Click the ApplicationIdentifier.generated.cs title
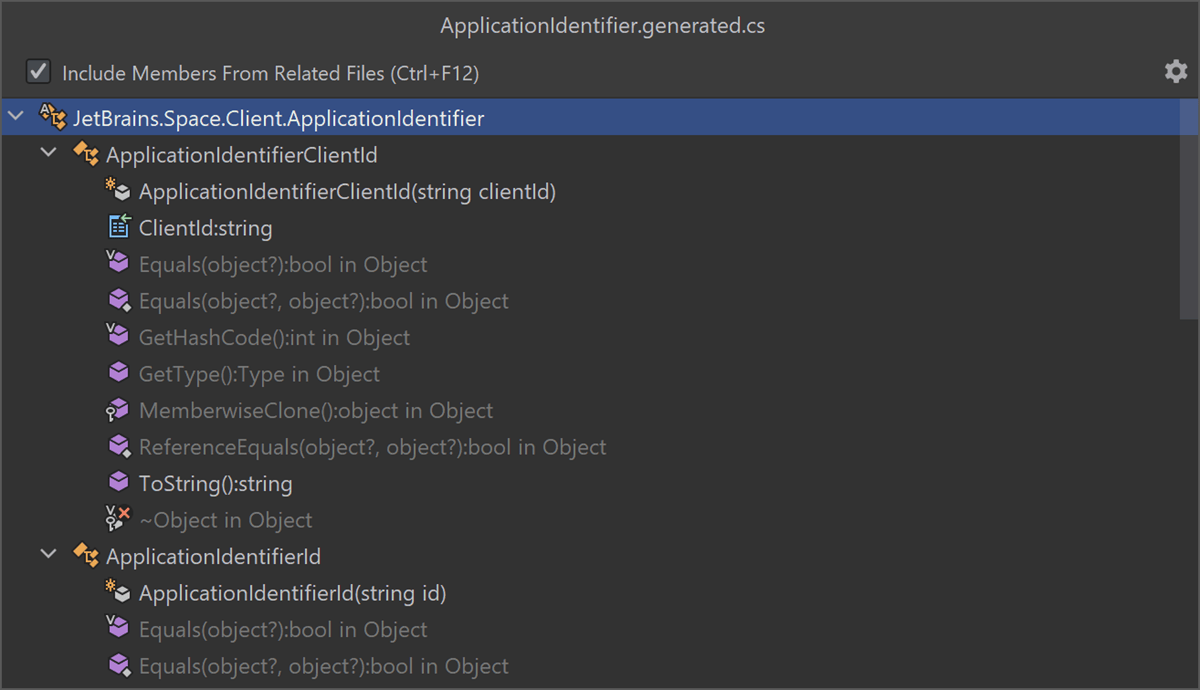 tap(602, 26)
